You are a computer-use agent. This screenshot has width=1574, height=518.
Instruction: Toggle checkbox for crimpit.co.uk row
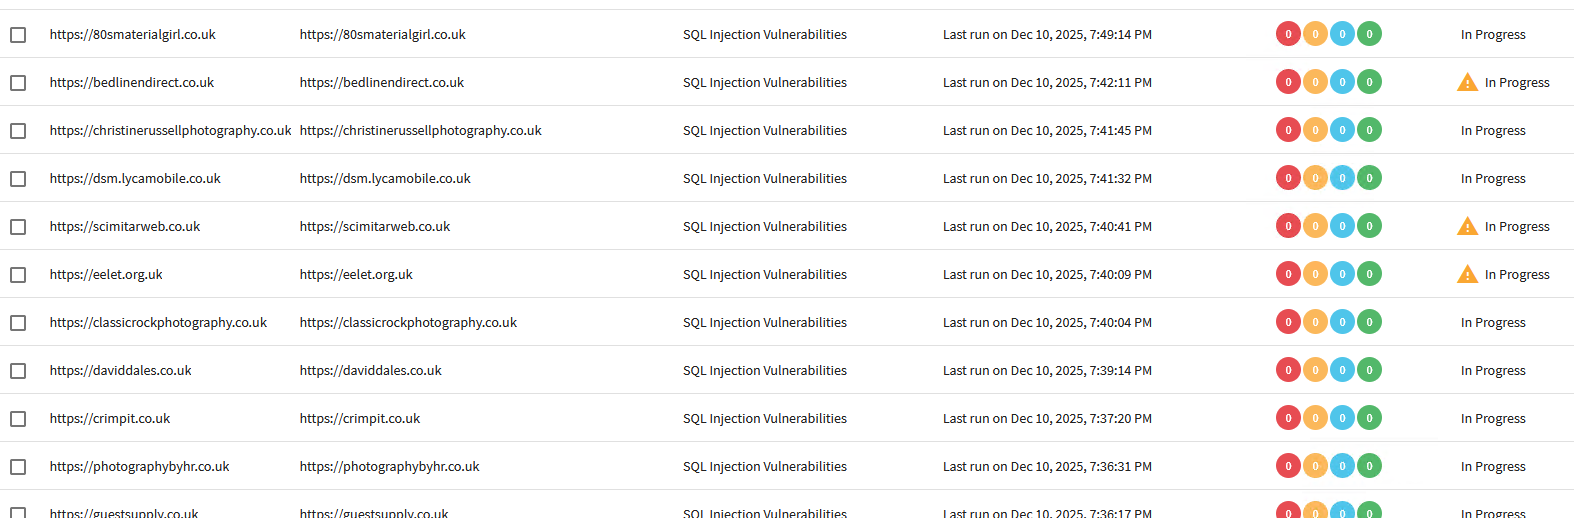[18, 419]
